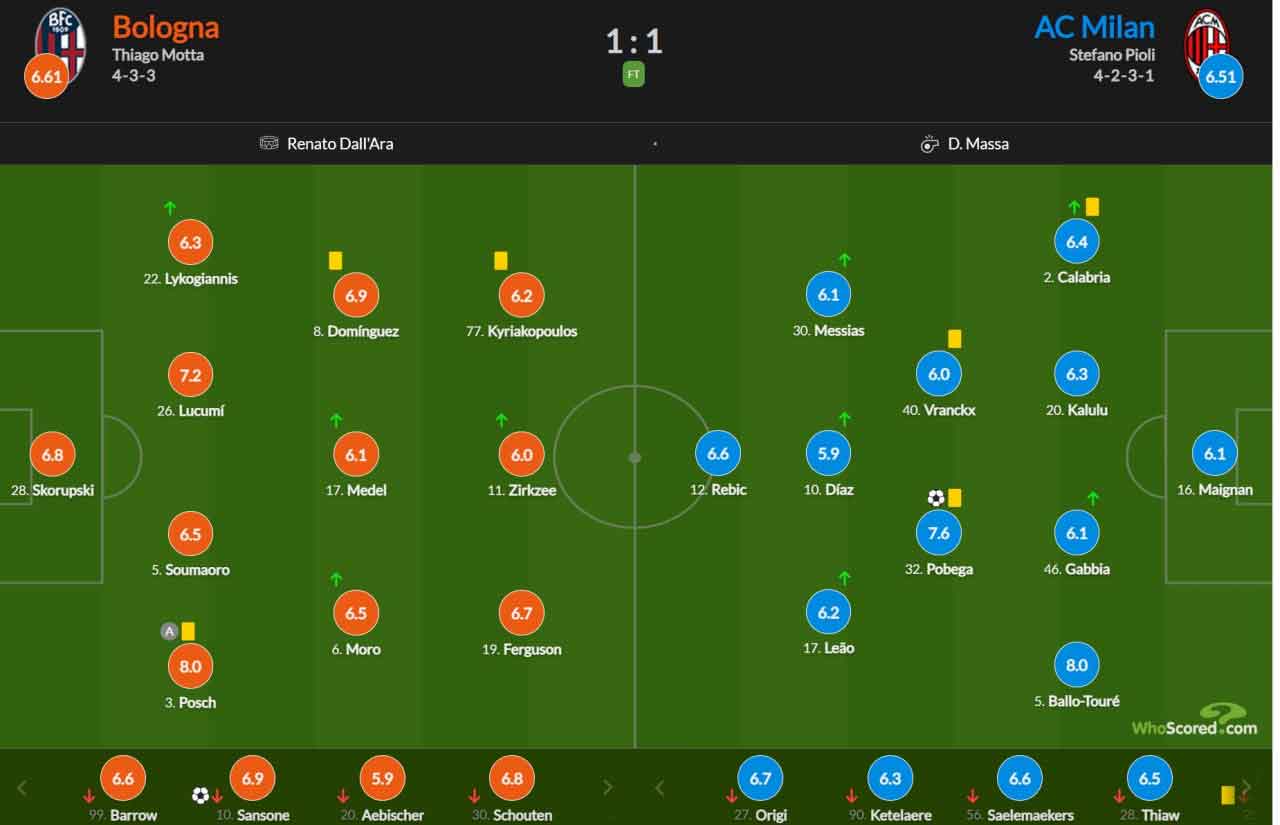Click the goal ball icon above Pobega
Viewport: 1280px width, 825px height.
coord(935,497)
